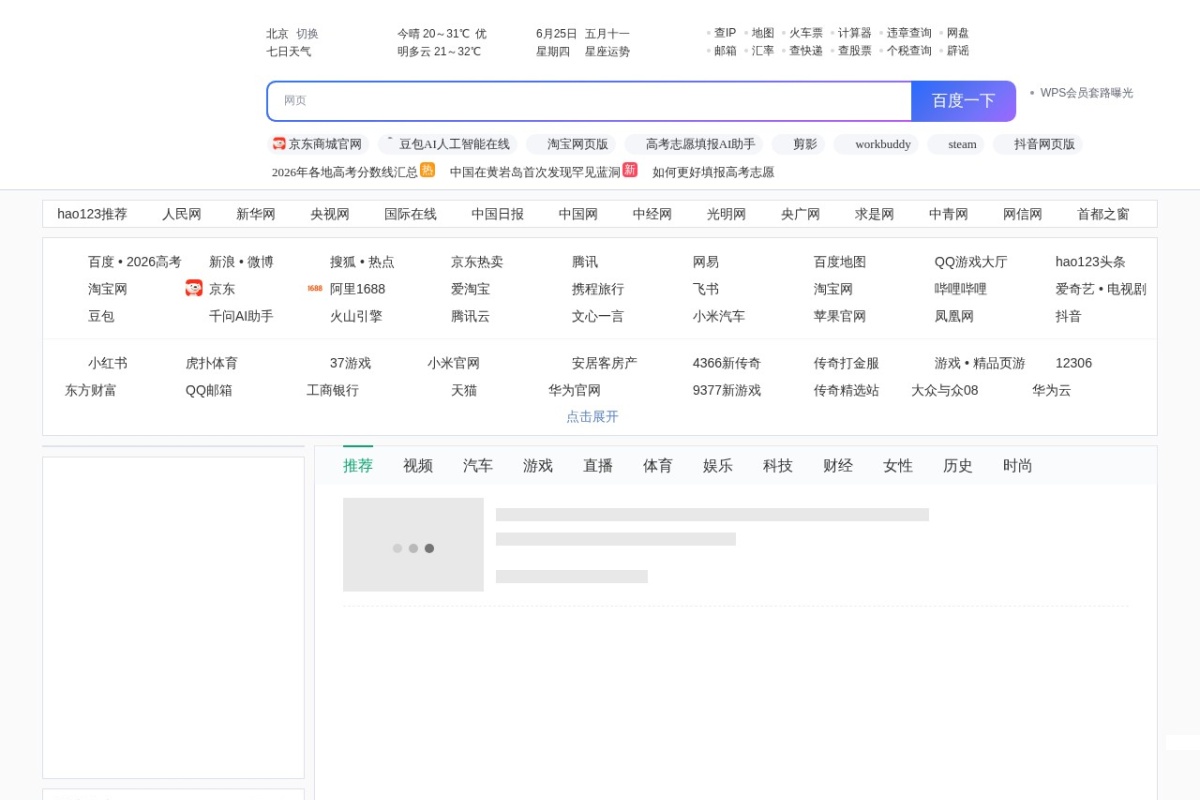Open the 个税查询 tool link
The width and height of the screenshot is (1200, 800).
[909, 51]
